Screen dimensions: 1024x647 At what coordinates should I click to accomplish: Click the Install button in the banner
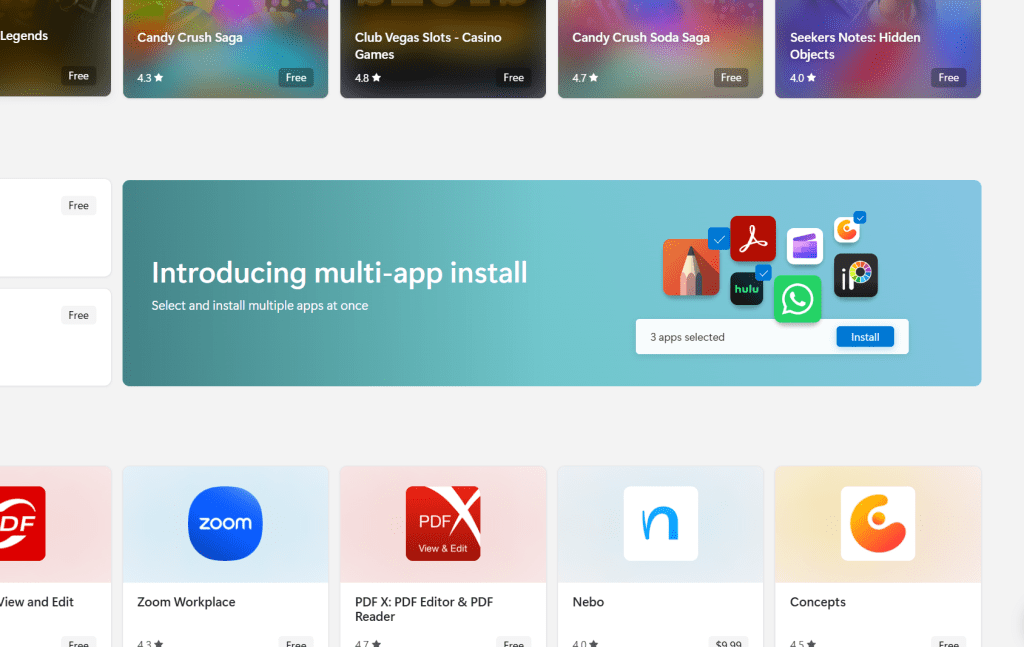pos(864,336)
